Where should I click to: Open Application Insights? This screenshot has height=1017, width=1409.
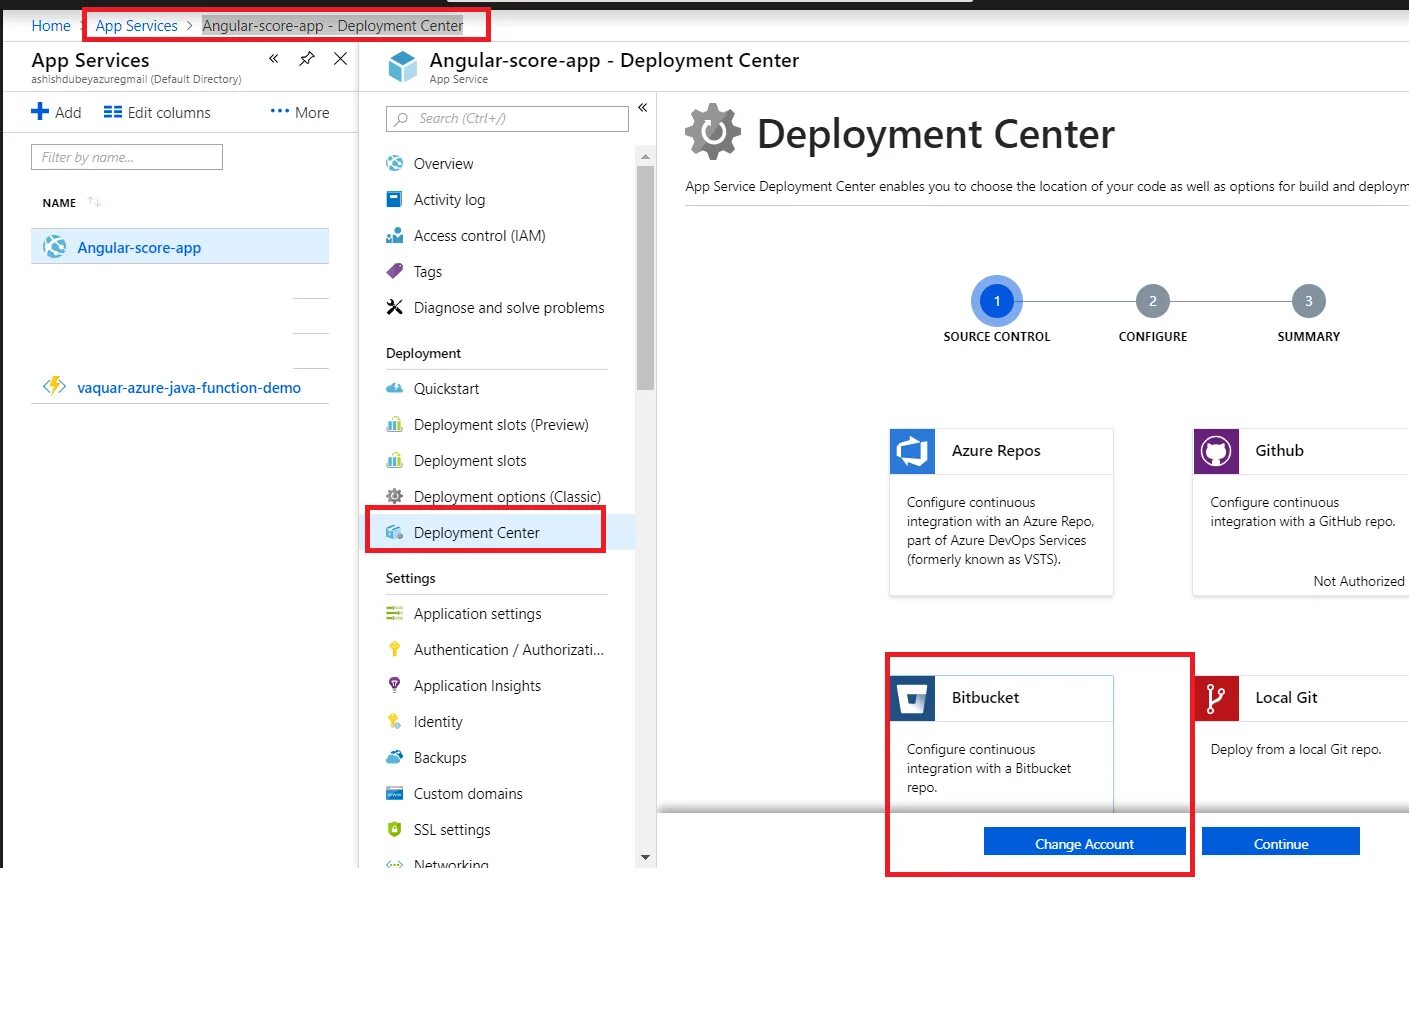[x=477, y=686]
